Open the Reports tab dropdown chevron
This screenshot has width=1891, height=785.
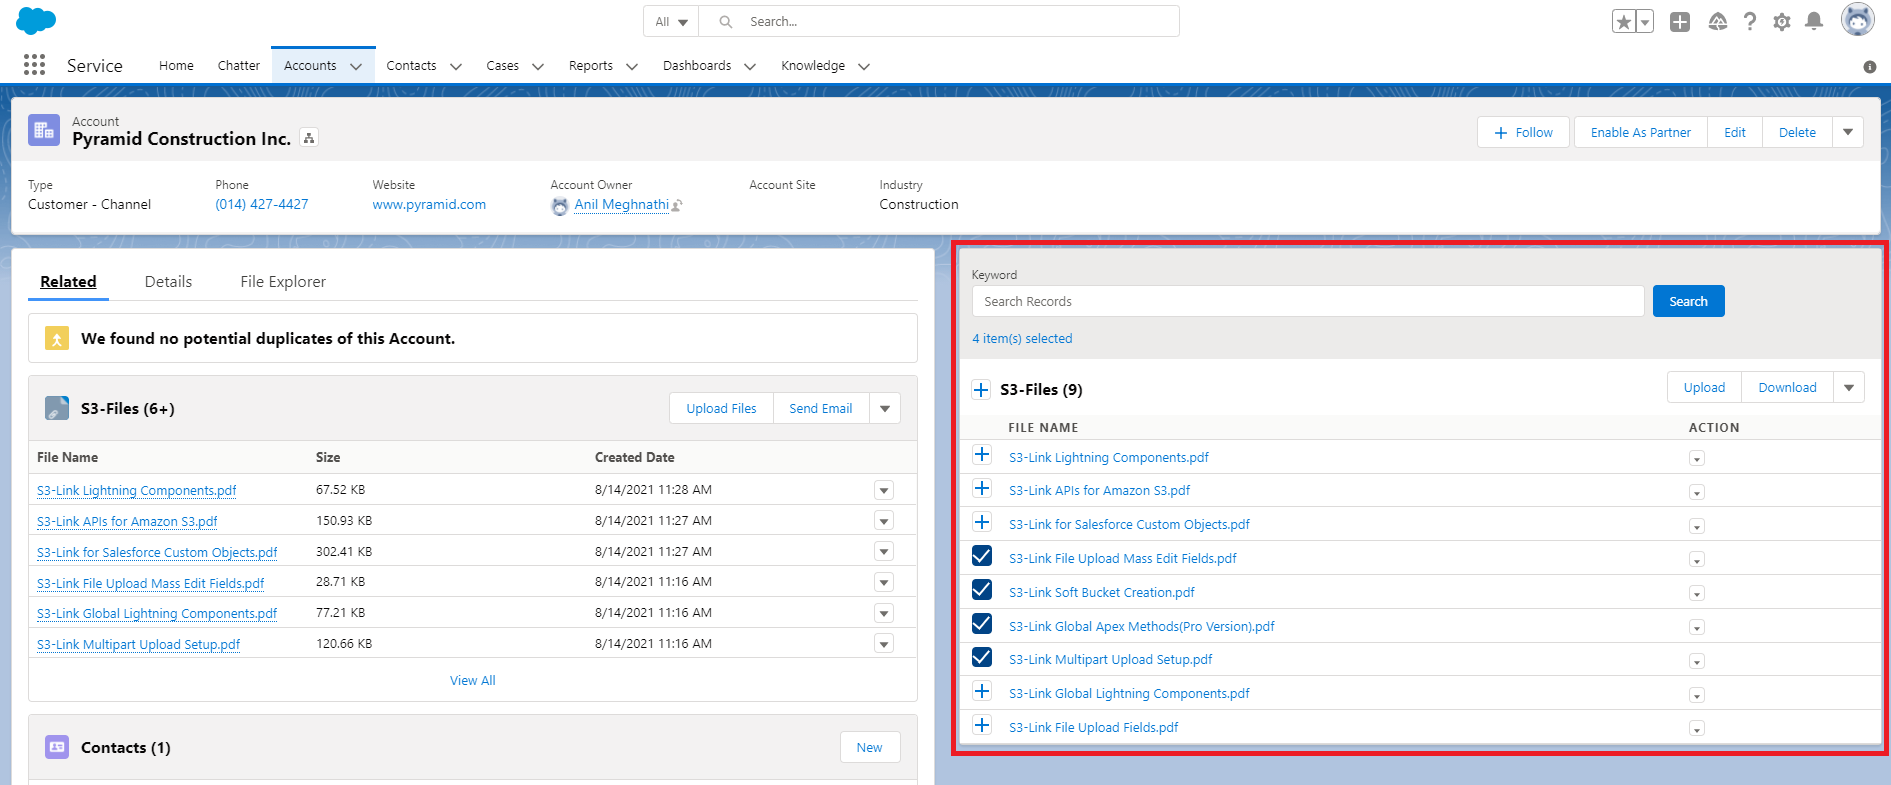coord(632,66)
